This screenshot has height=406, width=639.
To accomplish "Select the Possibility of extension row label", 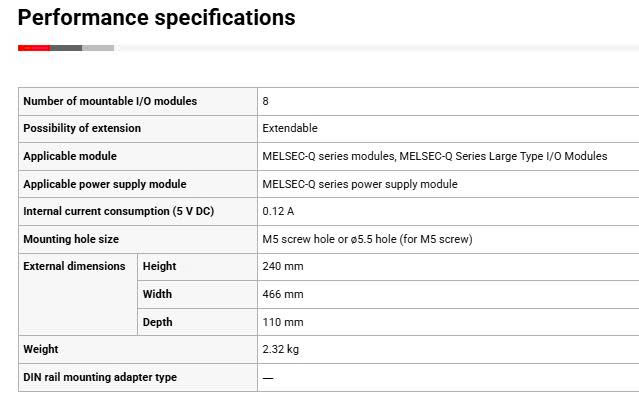I will click(82, 128).
